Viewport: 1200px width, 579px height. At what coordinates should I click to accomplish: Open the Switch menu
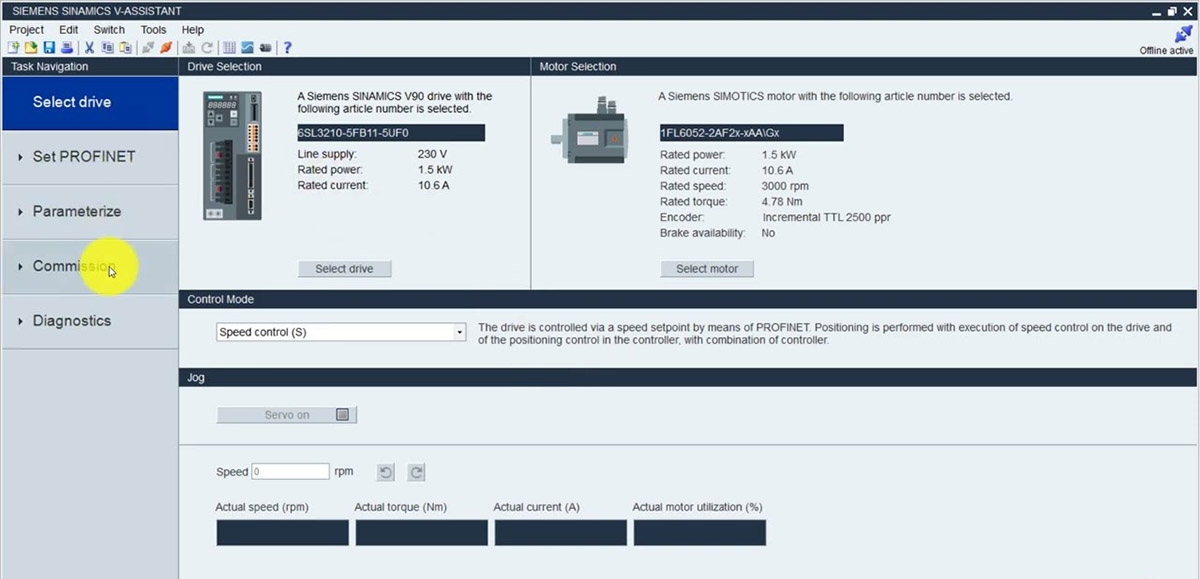point(109,30)
